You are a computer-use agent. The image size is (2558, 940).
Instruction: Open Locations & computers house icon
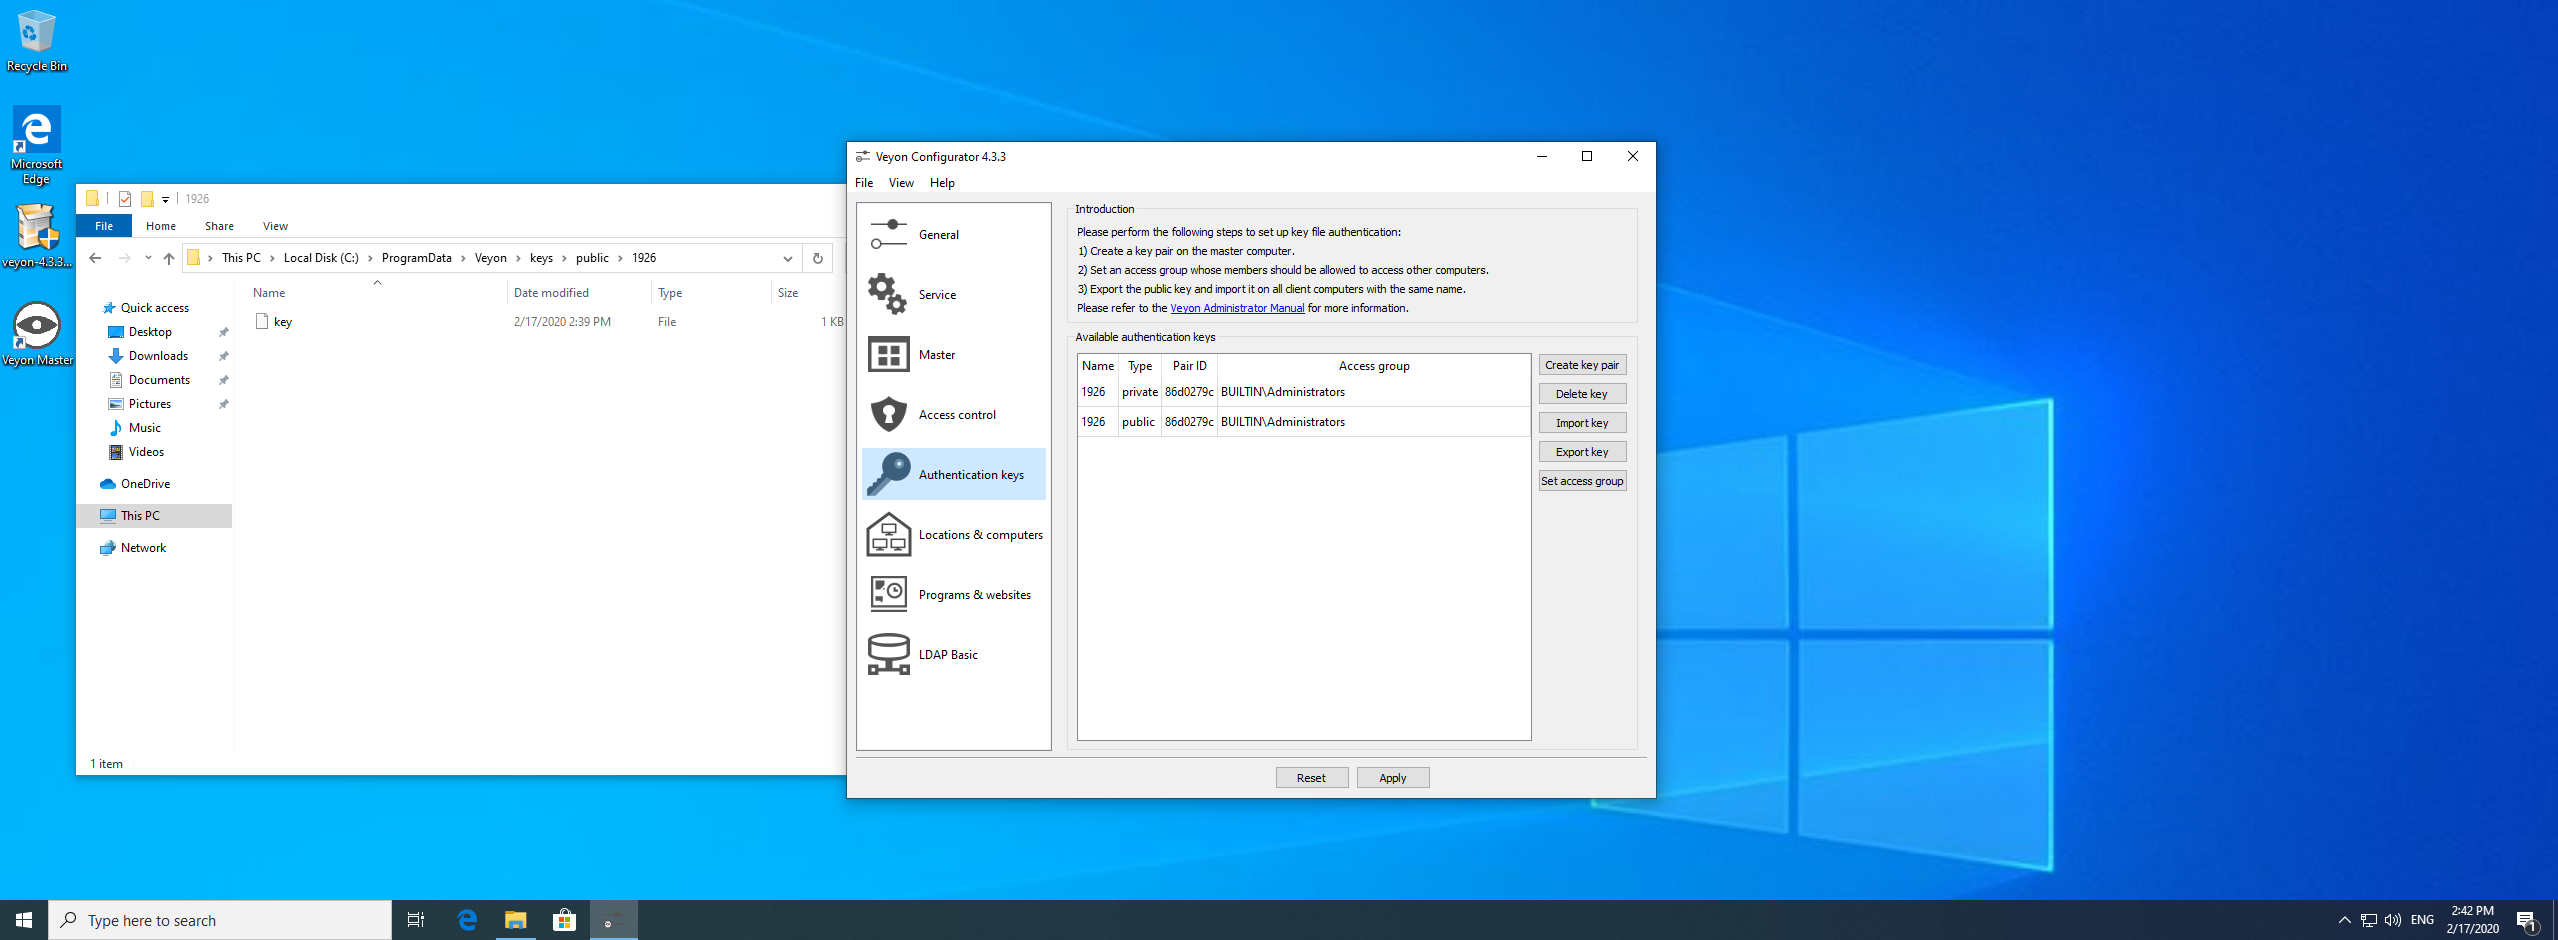[888, 534]
